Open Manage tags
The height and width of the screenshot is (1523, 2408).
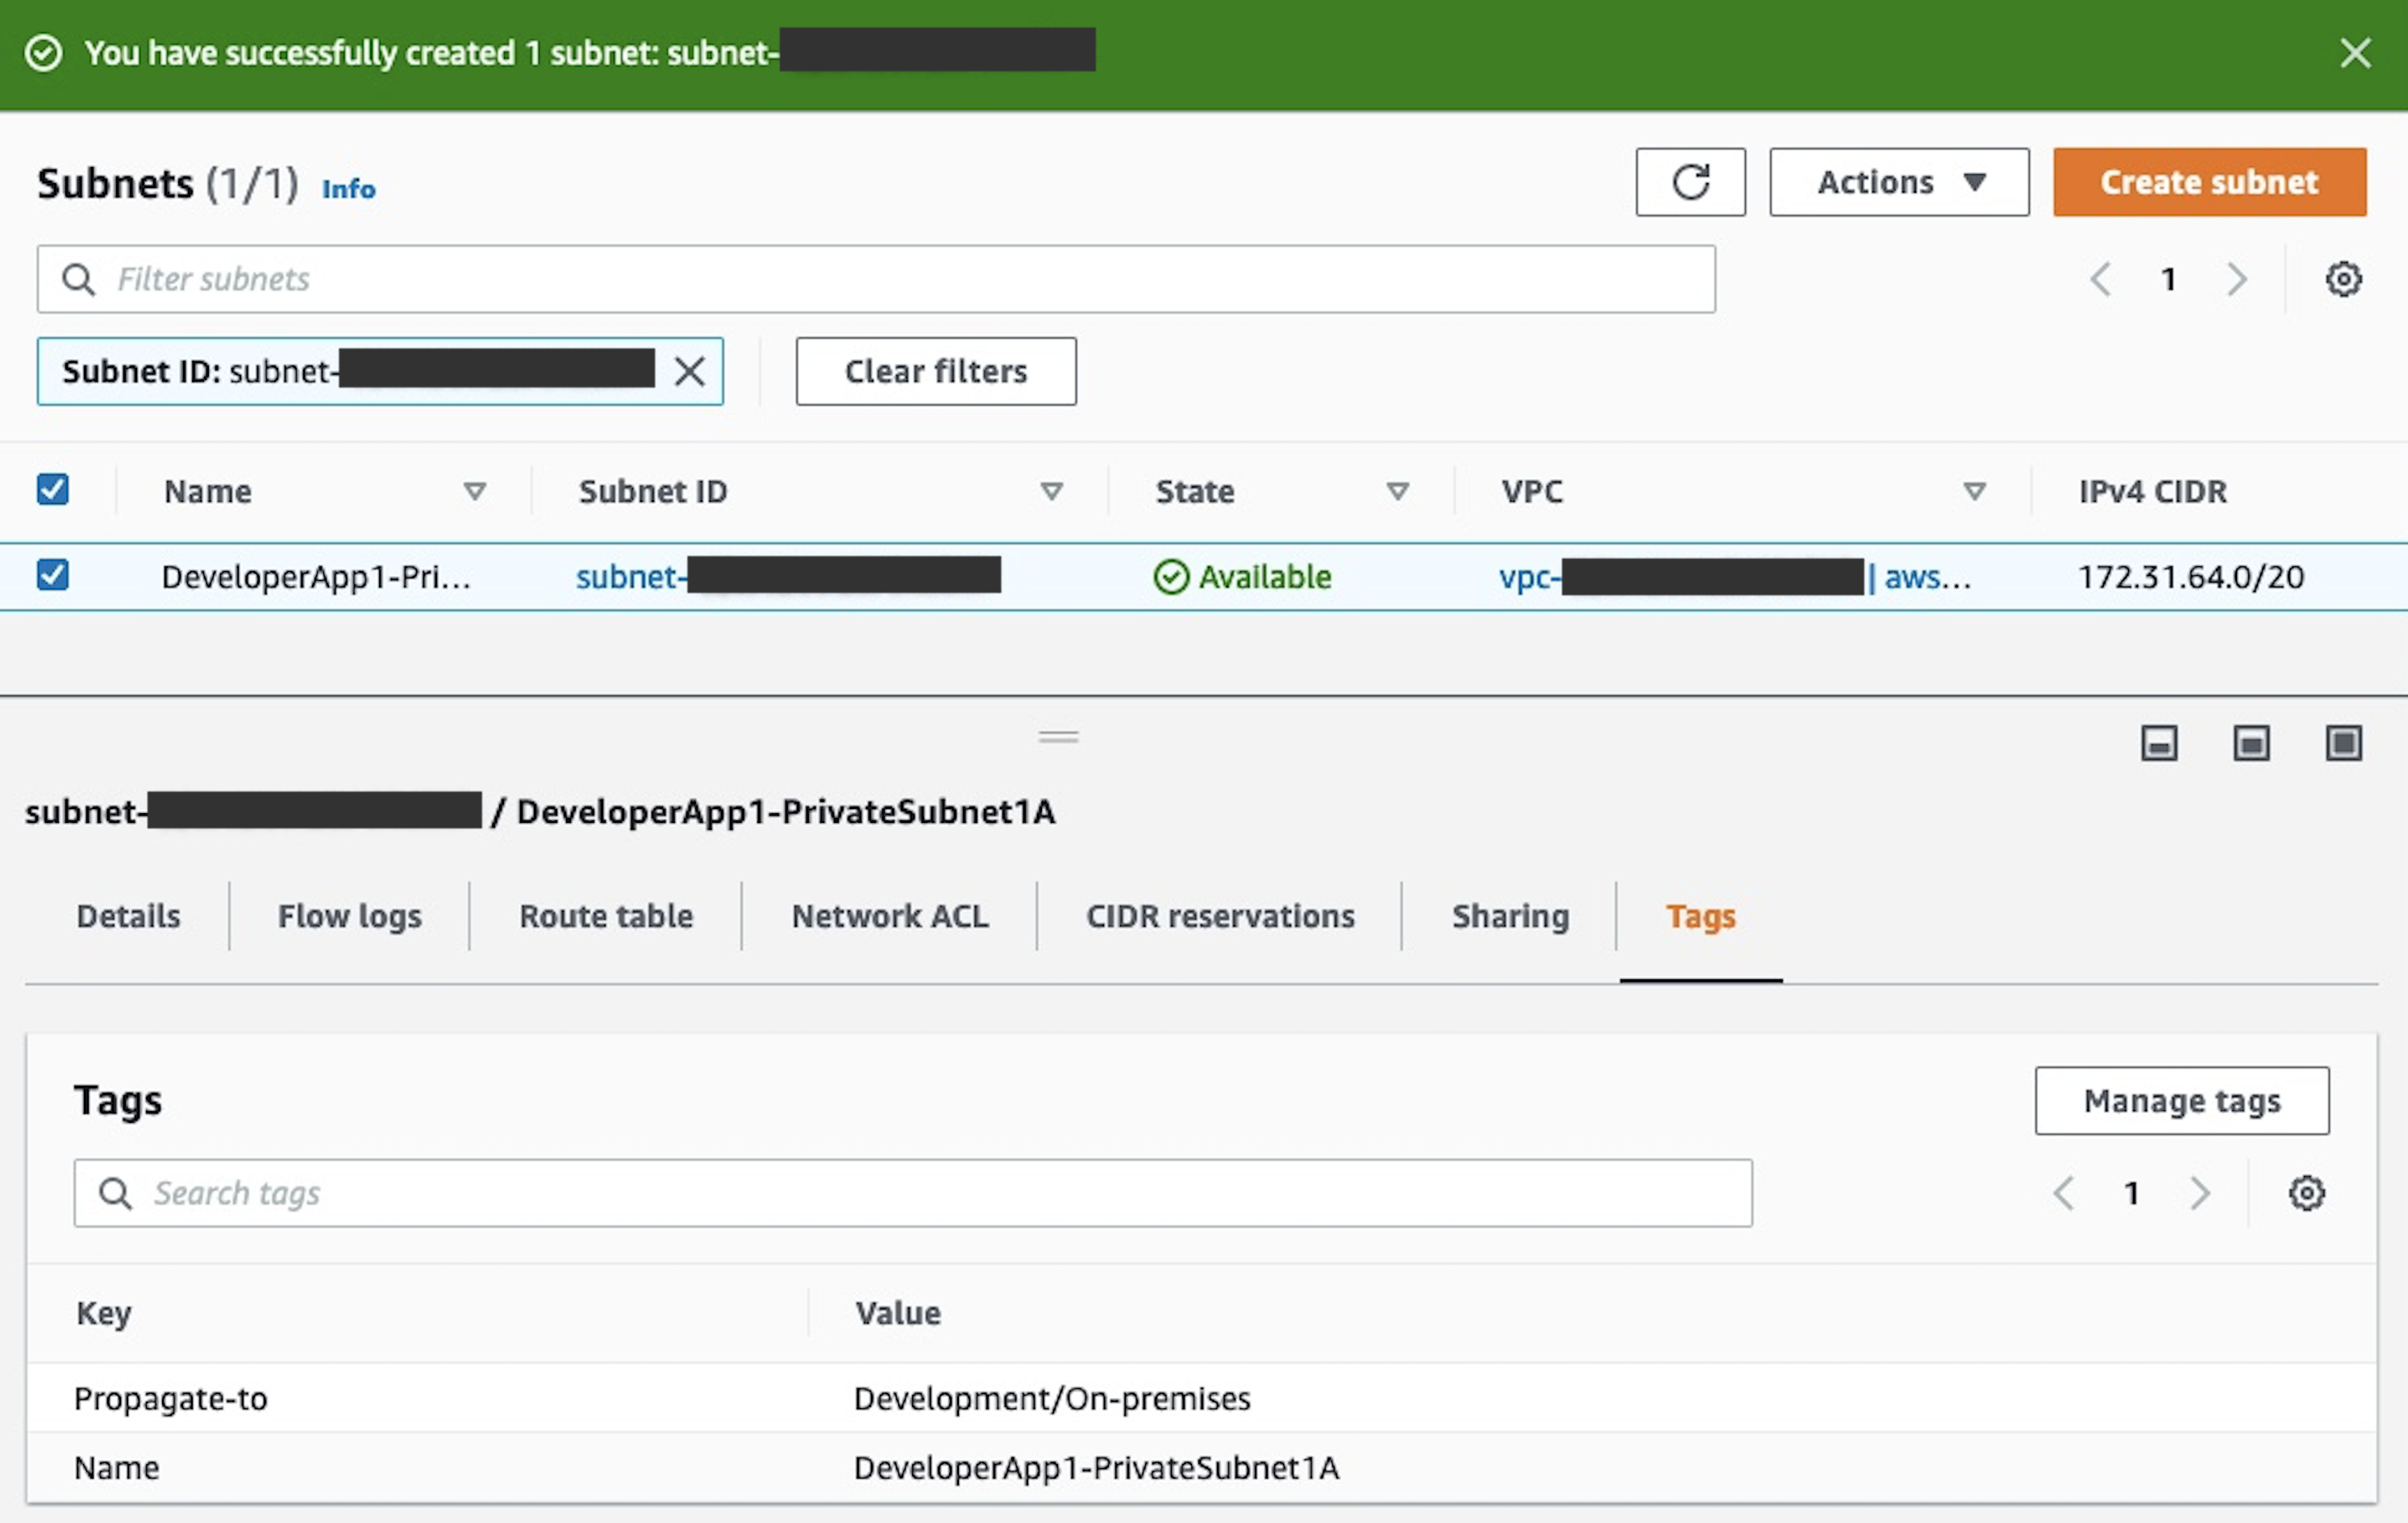pyautogui.click(x=2181, y=1101)
